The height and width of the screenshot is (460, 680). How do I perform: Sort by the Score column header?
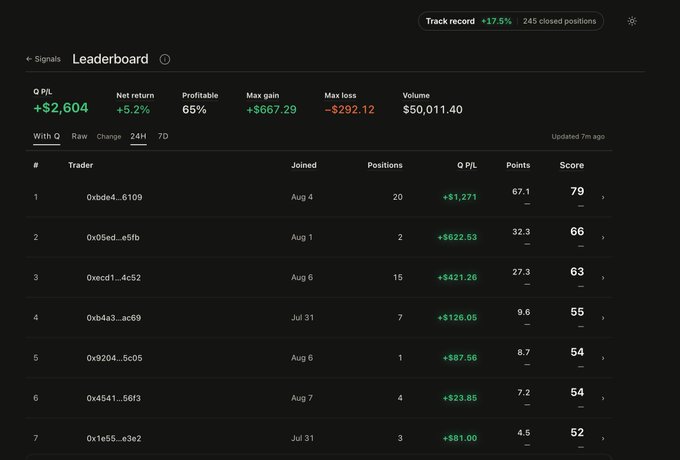pos(572,165)
